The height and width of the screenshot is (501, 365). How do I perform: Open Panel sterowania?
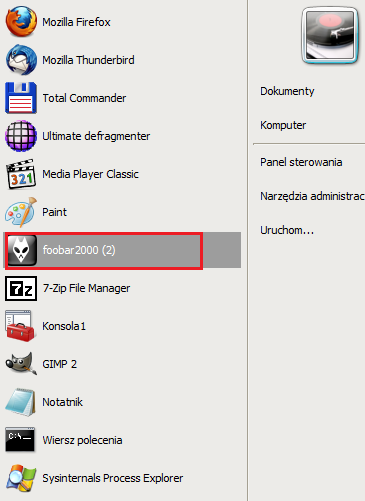click(x=301, y=162)
